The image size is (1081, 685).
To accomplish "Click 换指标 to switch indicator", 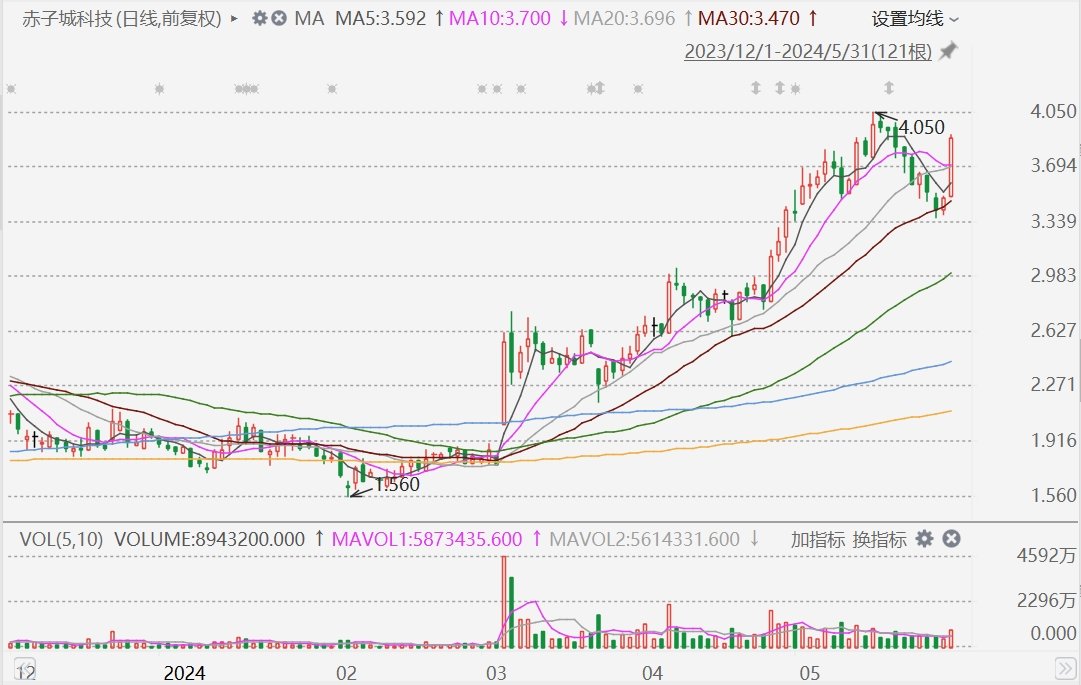I will (x=879, y=539).
